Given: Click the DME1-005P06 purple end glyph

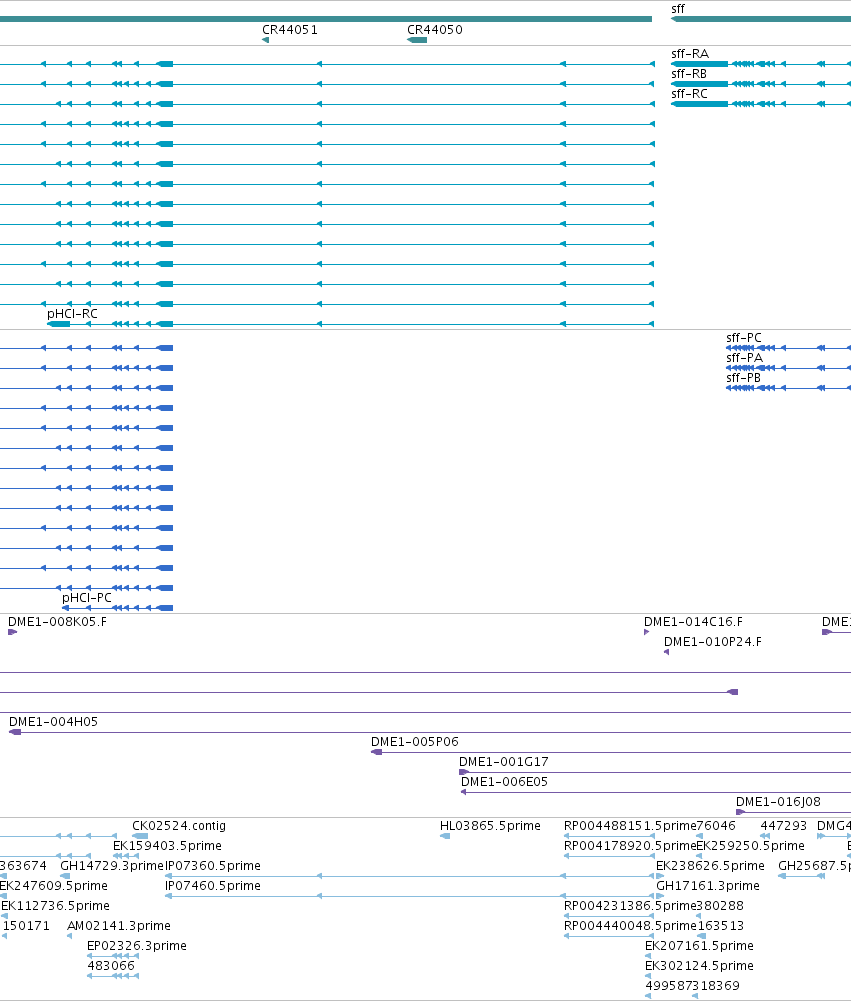Looking at the screenshot, I should pos(377,752).
